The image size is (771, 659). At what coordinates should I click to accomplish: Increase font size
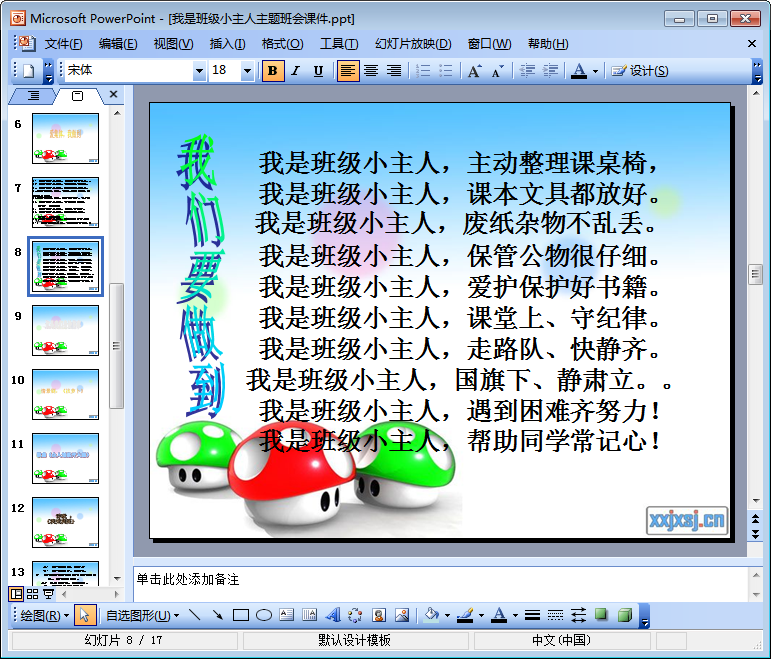click(474, 71)
